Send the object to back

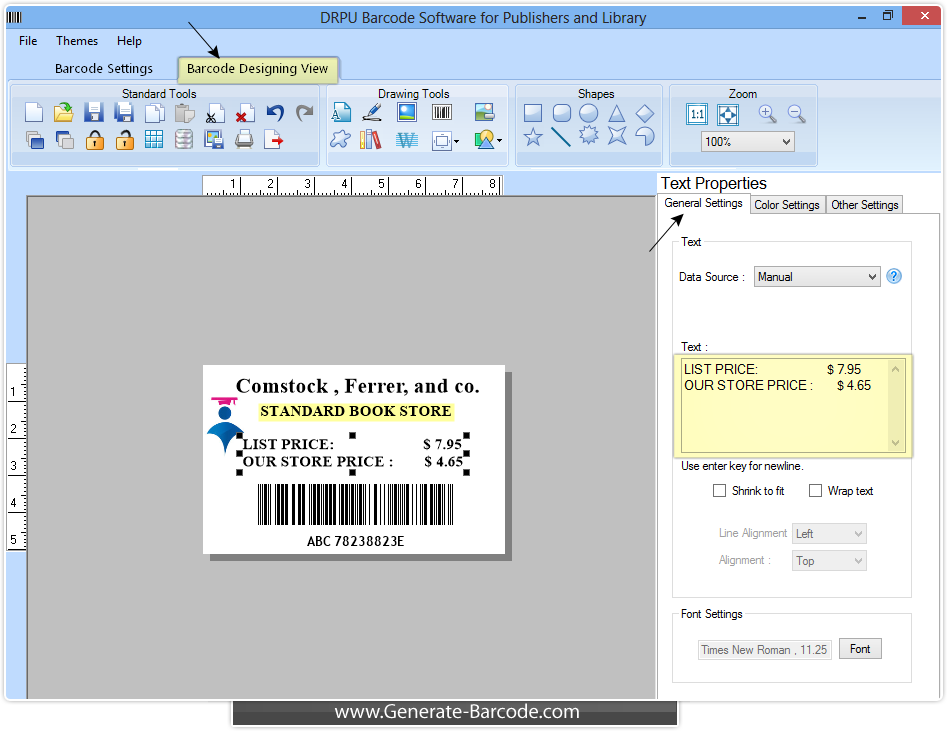point(64,140)
